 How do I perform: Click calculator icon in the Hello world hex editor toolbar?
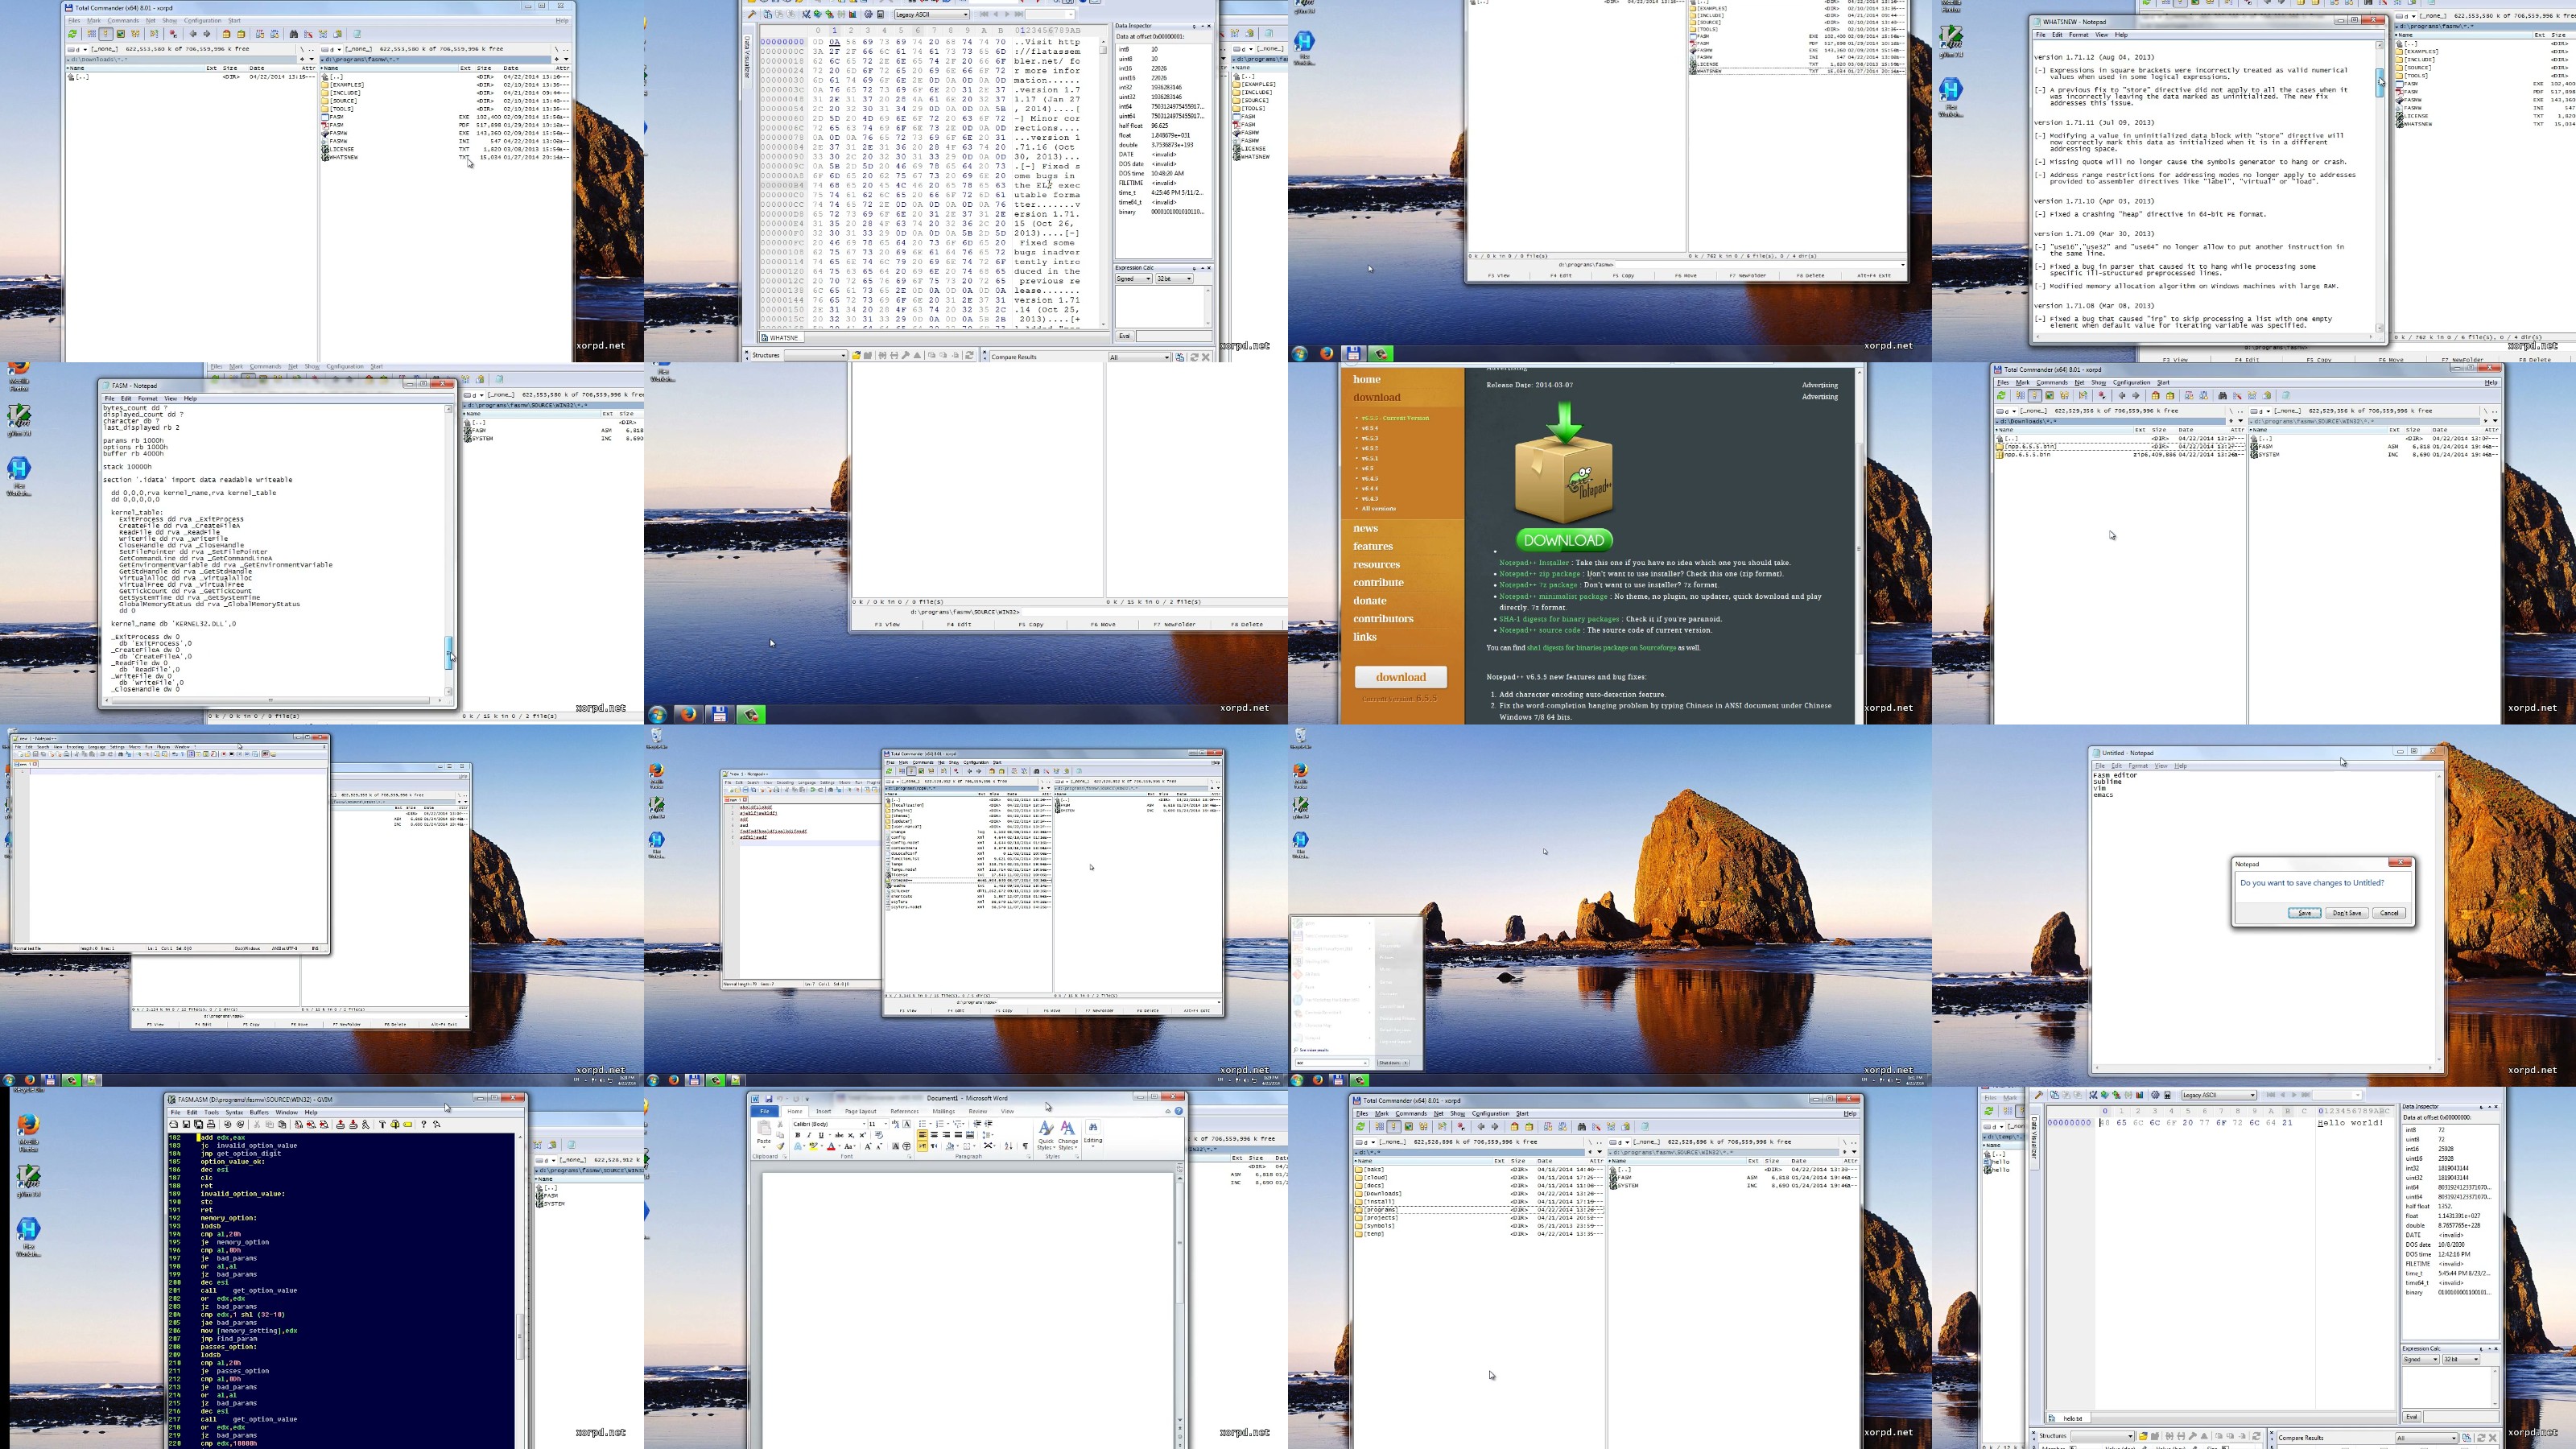[x=2168, y=1096]
